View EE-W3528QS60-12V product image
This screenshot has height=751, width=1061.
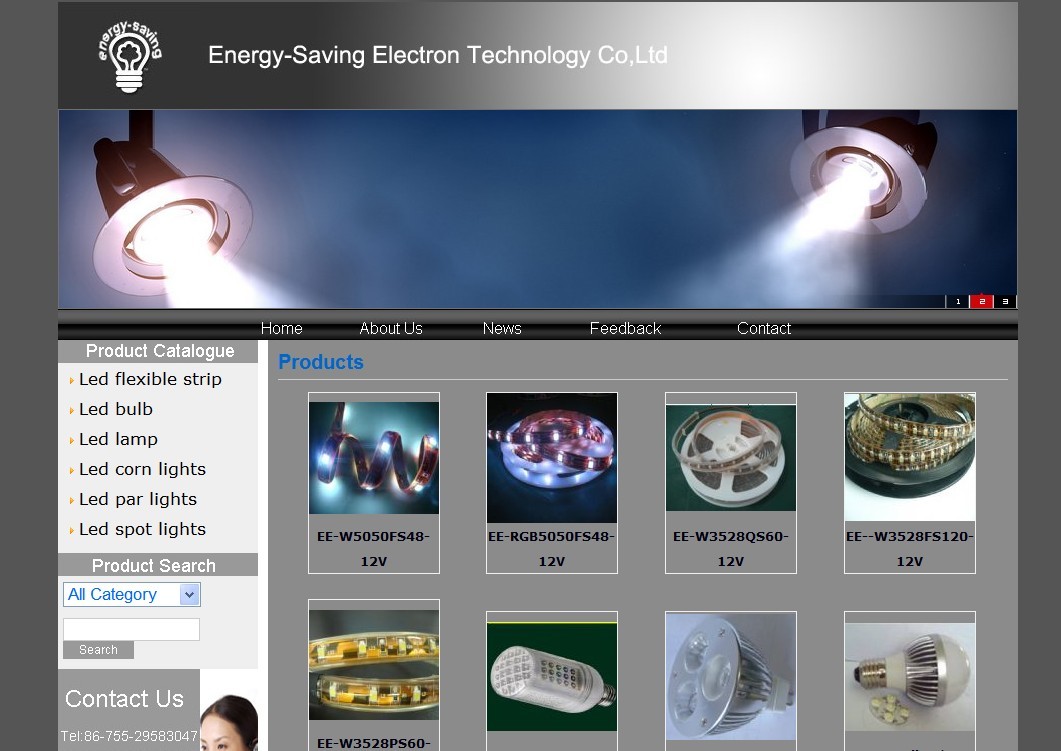pos(731,458)
